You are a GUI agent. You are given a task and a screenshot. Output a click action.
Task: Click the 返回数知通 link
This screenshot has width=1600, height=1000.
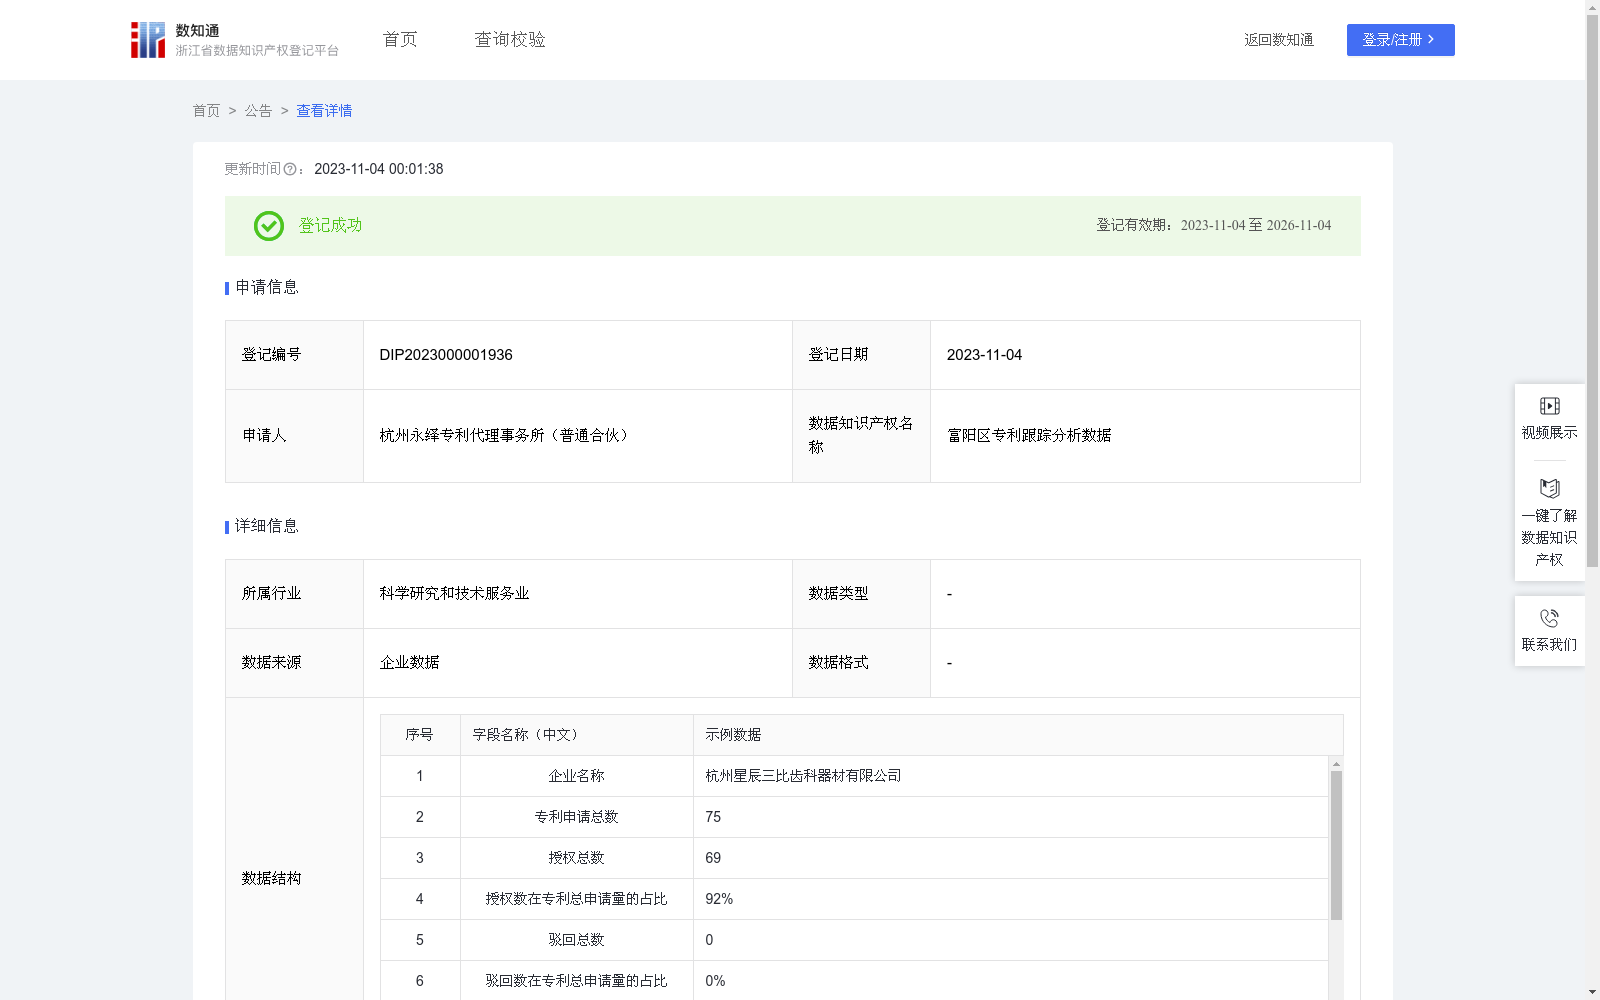point(1279,40)
